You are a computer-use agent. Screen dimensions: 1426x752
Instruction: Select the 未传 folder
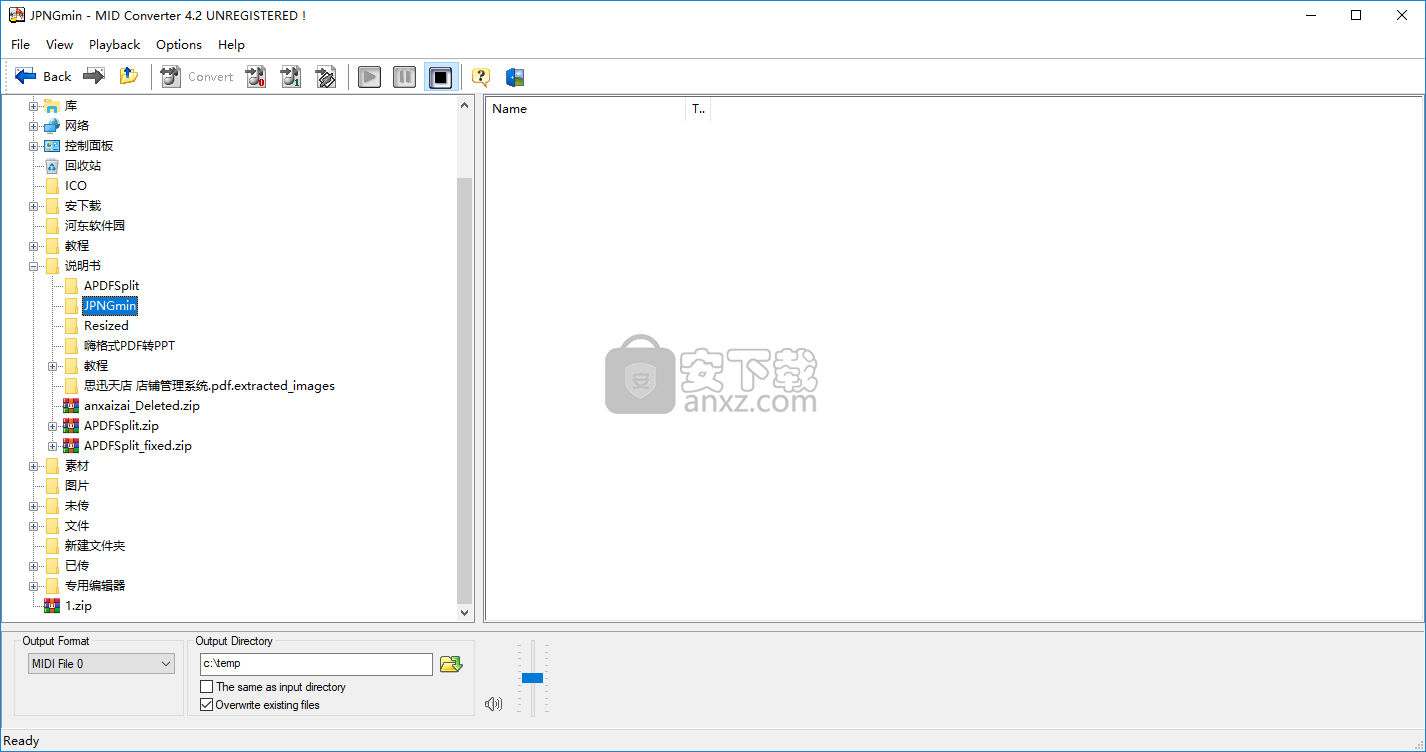77,506
